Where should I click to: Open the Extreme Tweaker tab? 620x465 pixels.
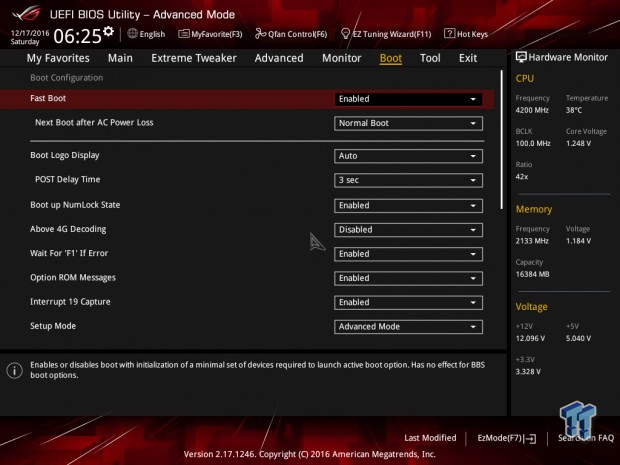tap(194, 58)
